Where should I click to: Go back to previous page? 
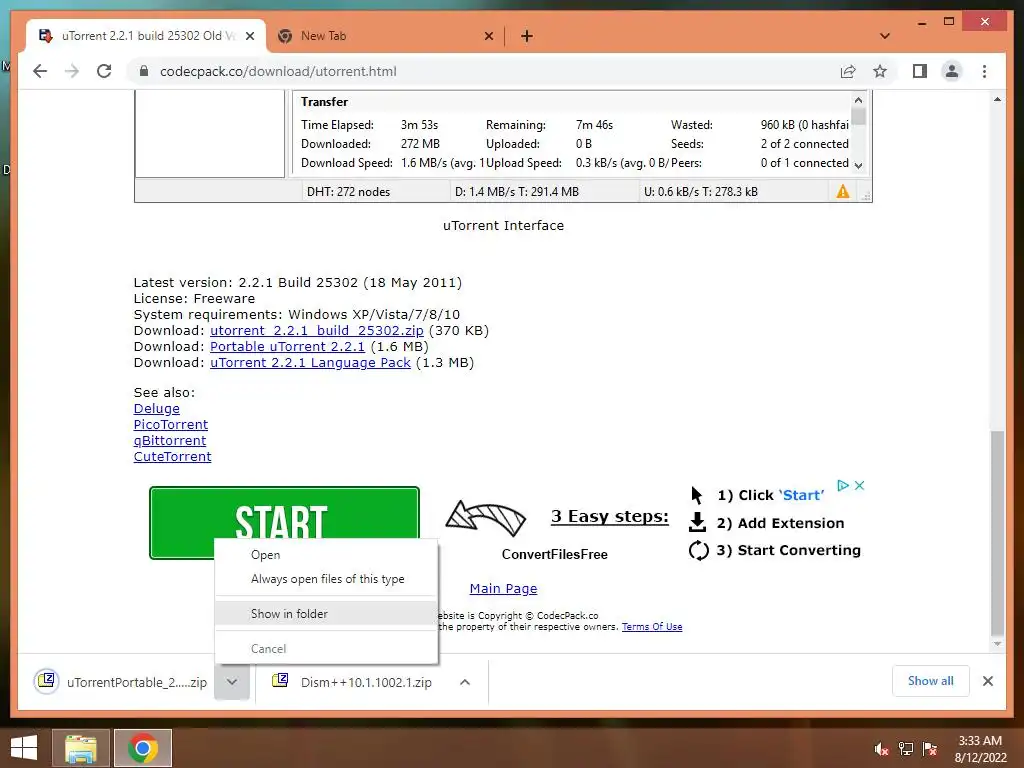40,71
